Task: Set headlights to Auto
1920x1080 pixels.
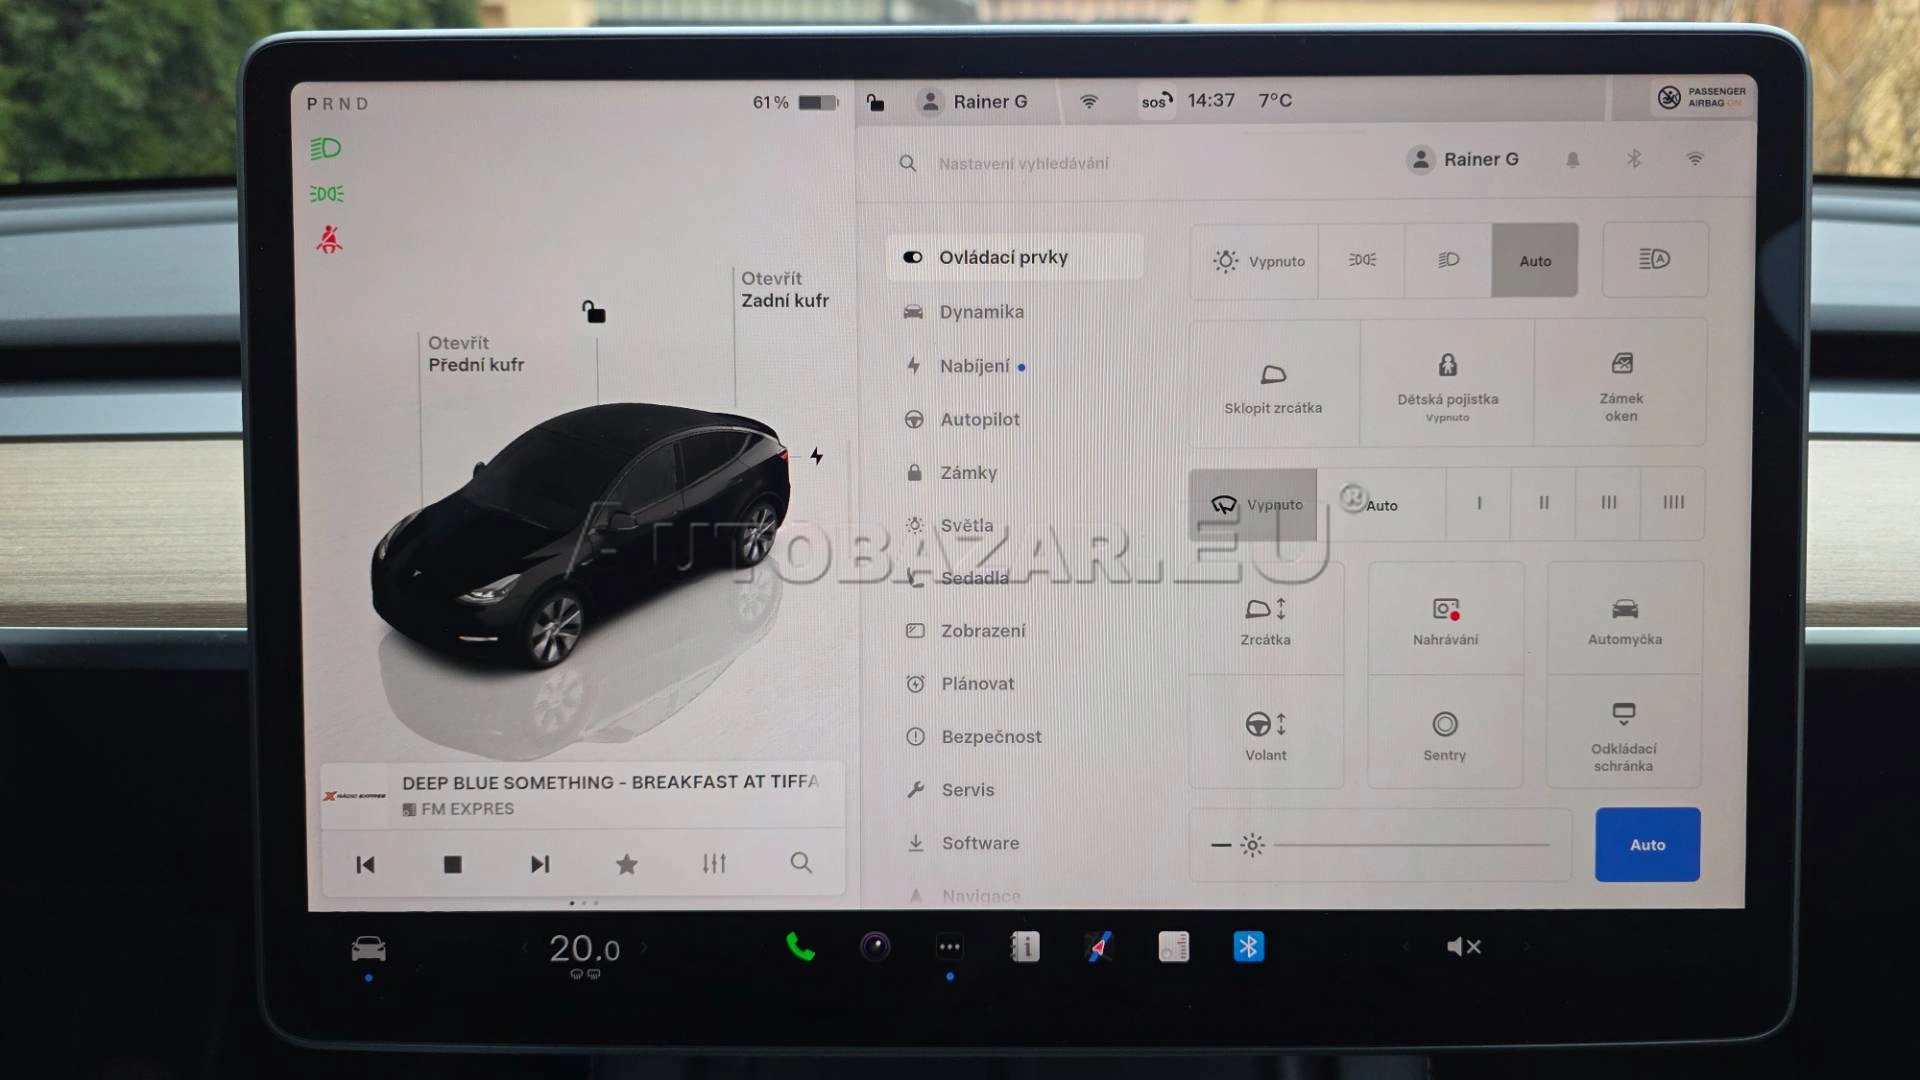Action: (x=1535, y=260)
